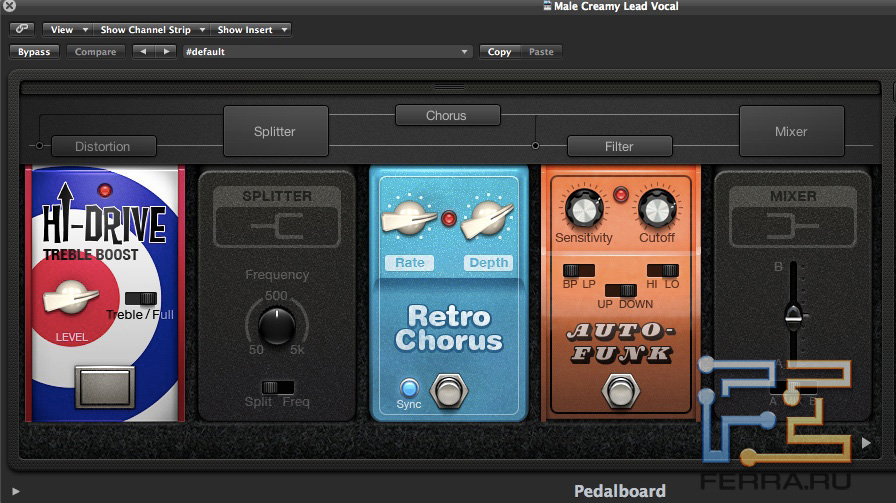Click the Auto-Funk Cutoff knob
Viewport: 896px width, 503px height.
656,209
